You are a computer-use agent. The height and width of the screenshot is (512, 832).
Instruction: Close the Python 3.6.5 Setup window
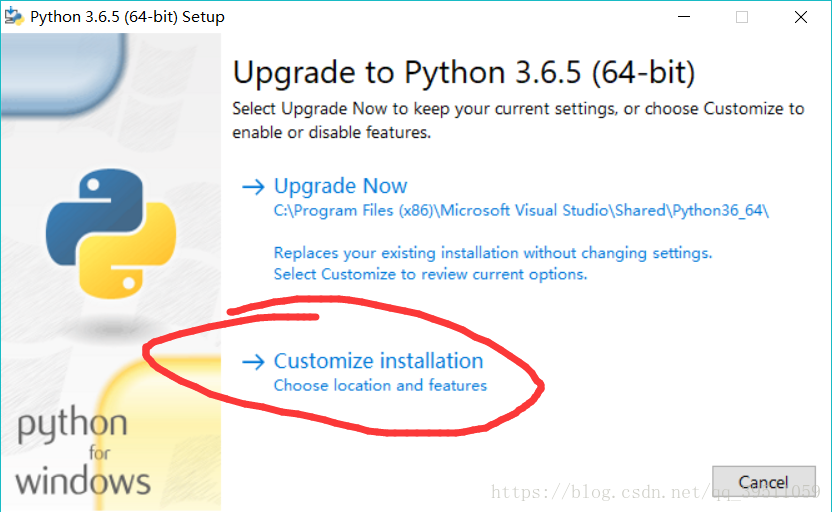coord(801,17)
